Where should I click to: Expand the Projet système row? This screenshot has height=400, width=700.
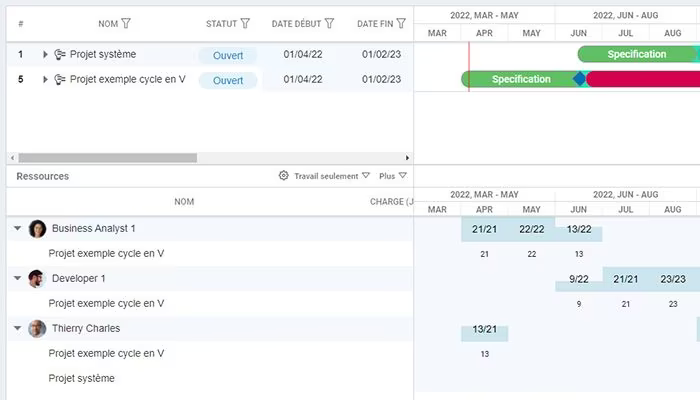(x=45, y=54)
